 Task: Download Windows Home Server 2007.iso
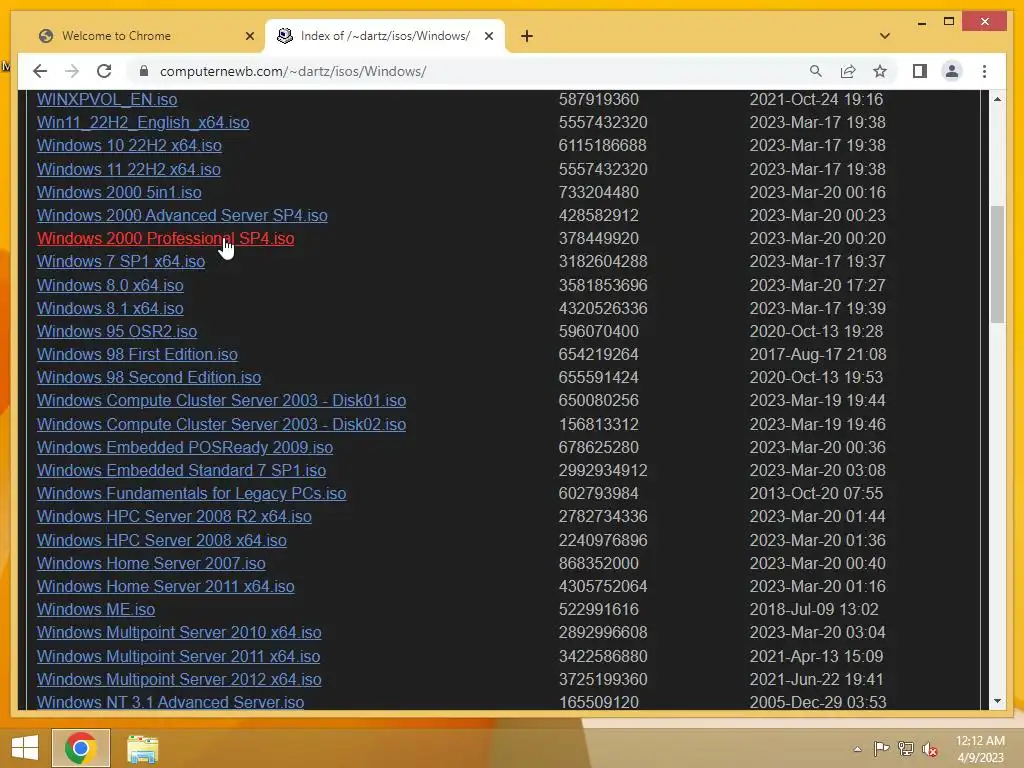(151, 563)
